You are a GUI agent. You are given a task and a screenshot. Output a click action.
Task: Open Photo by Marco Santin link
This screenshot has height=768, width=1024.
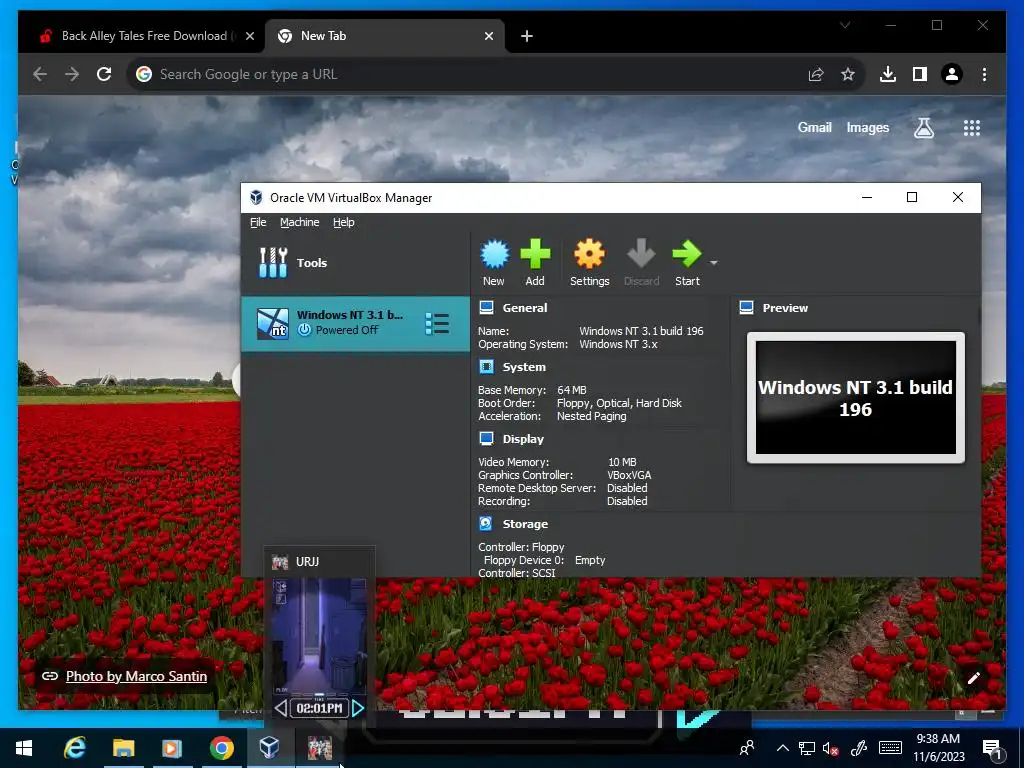(x=136, y=676)
